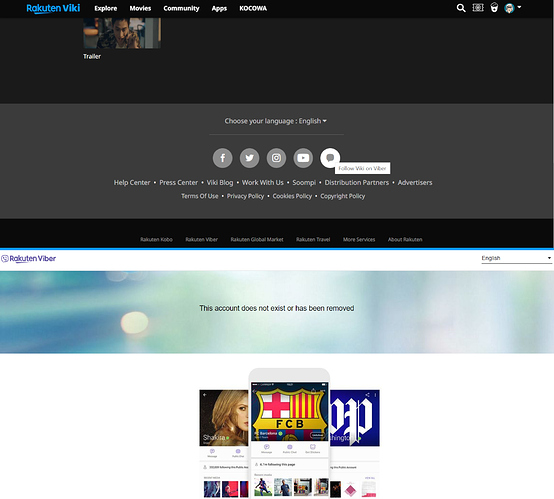Open the Explore menu
554x499 pixels.
(106, 8)
